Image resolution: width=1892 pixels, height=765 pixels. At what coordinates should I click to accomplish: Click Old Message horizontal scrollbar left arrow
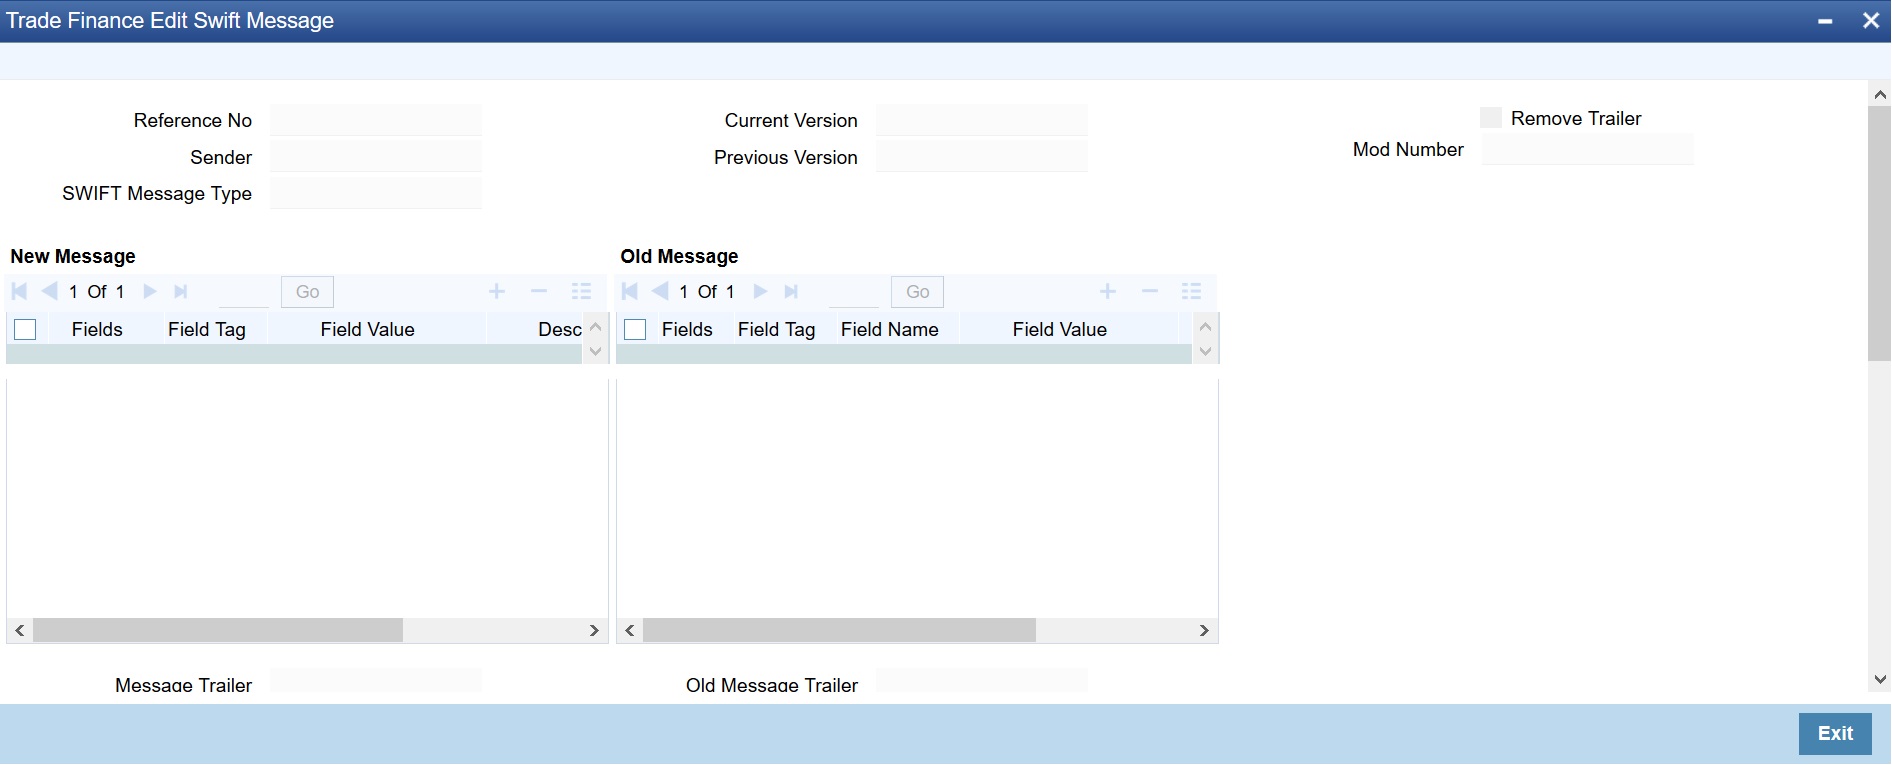click(x=630, y=630)
